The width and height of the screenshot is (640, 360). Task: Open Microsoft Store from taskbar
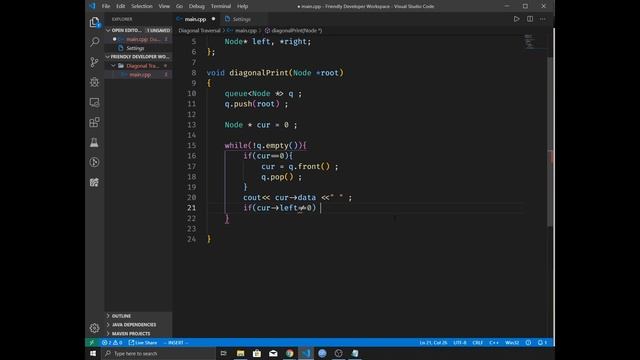coord(257,353)
